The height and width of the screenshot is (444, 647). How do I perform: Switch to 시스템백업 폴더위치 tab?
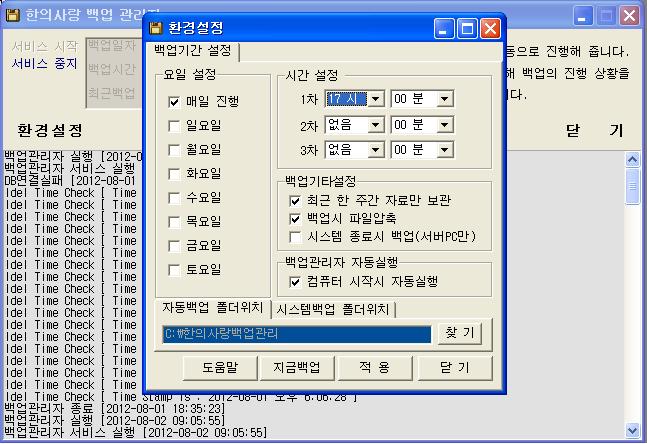coord(332,310)
